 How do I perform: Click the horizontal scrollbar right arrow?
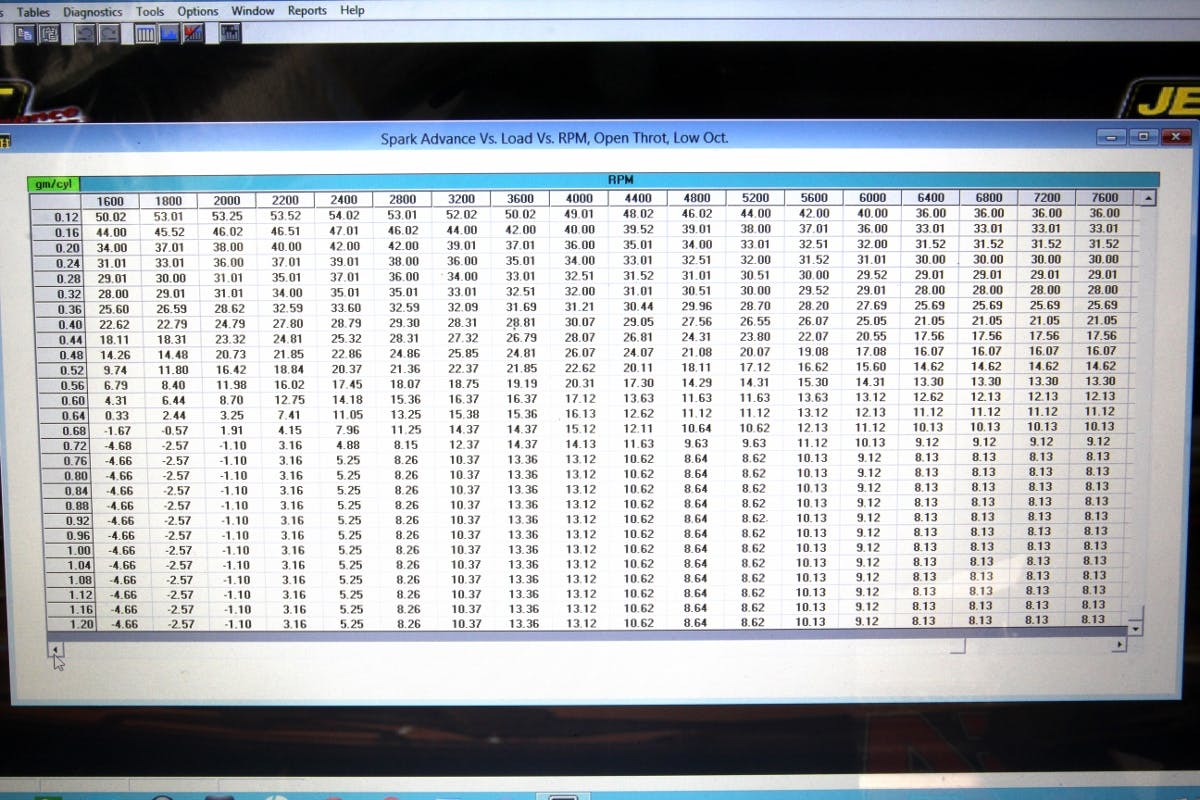point(1119,646)
